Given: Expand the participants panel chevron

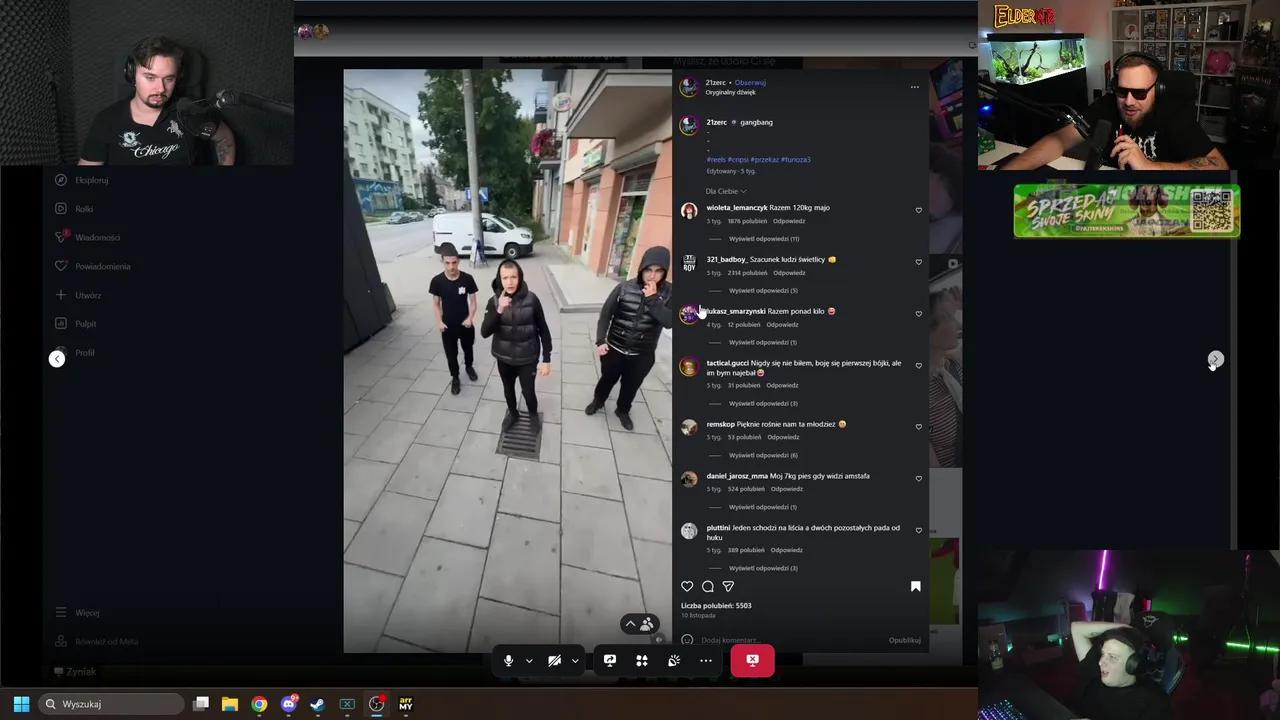Looking at the screenshot, I should [x=630, y=624].
